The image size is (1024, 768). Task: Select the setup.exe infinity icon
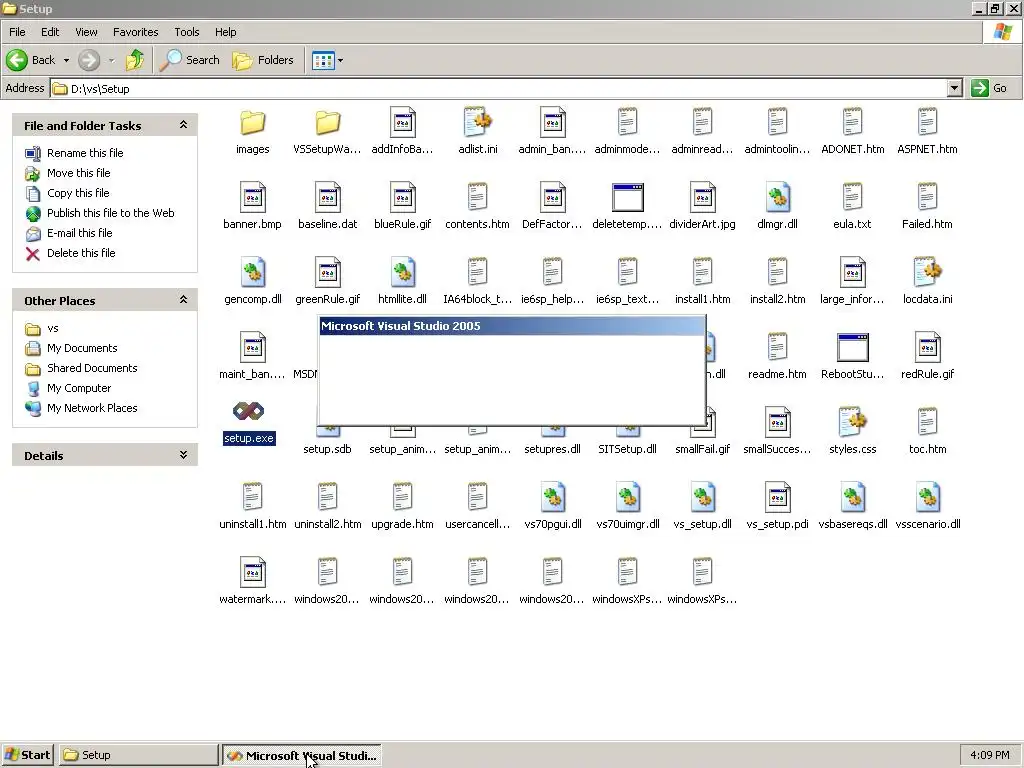coord(248,411)
